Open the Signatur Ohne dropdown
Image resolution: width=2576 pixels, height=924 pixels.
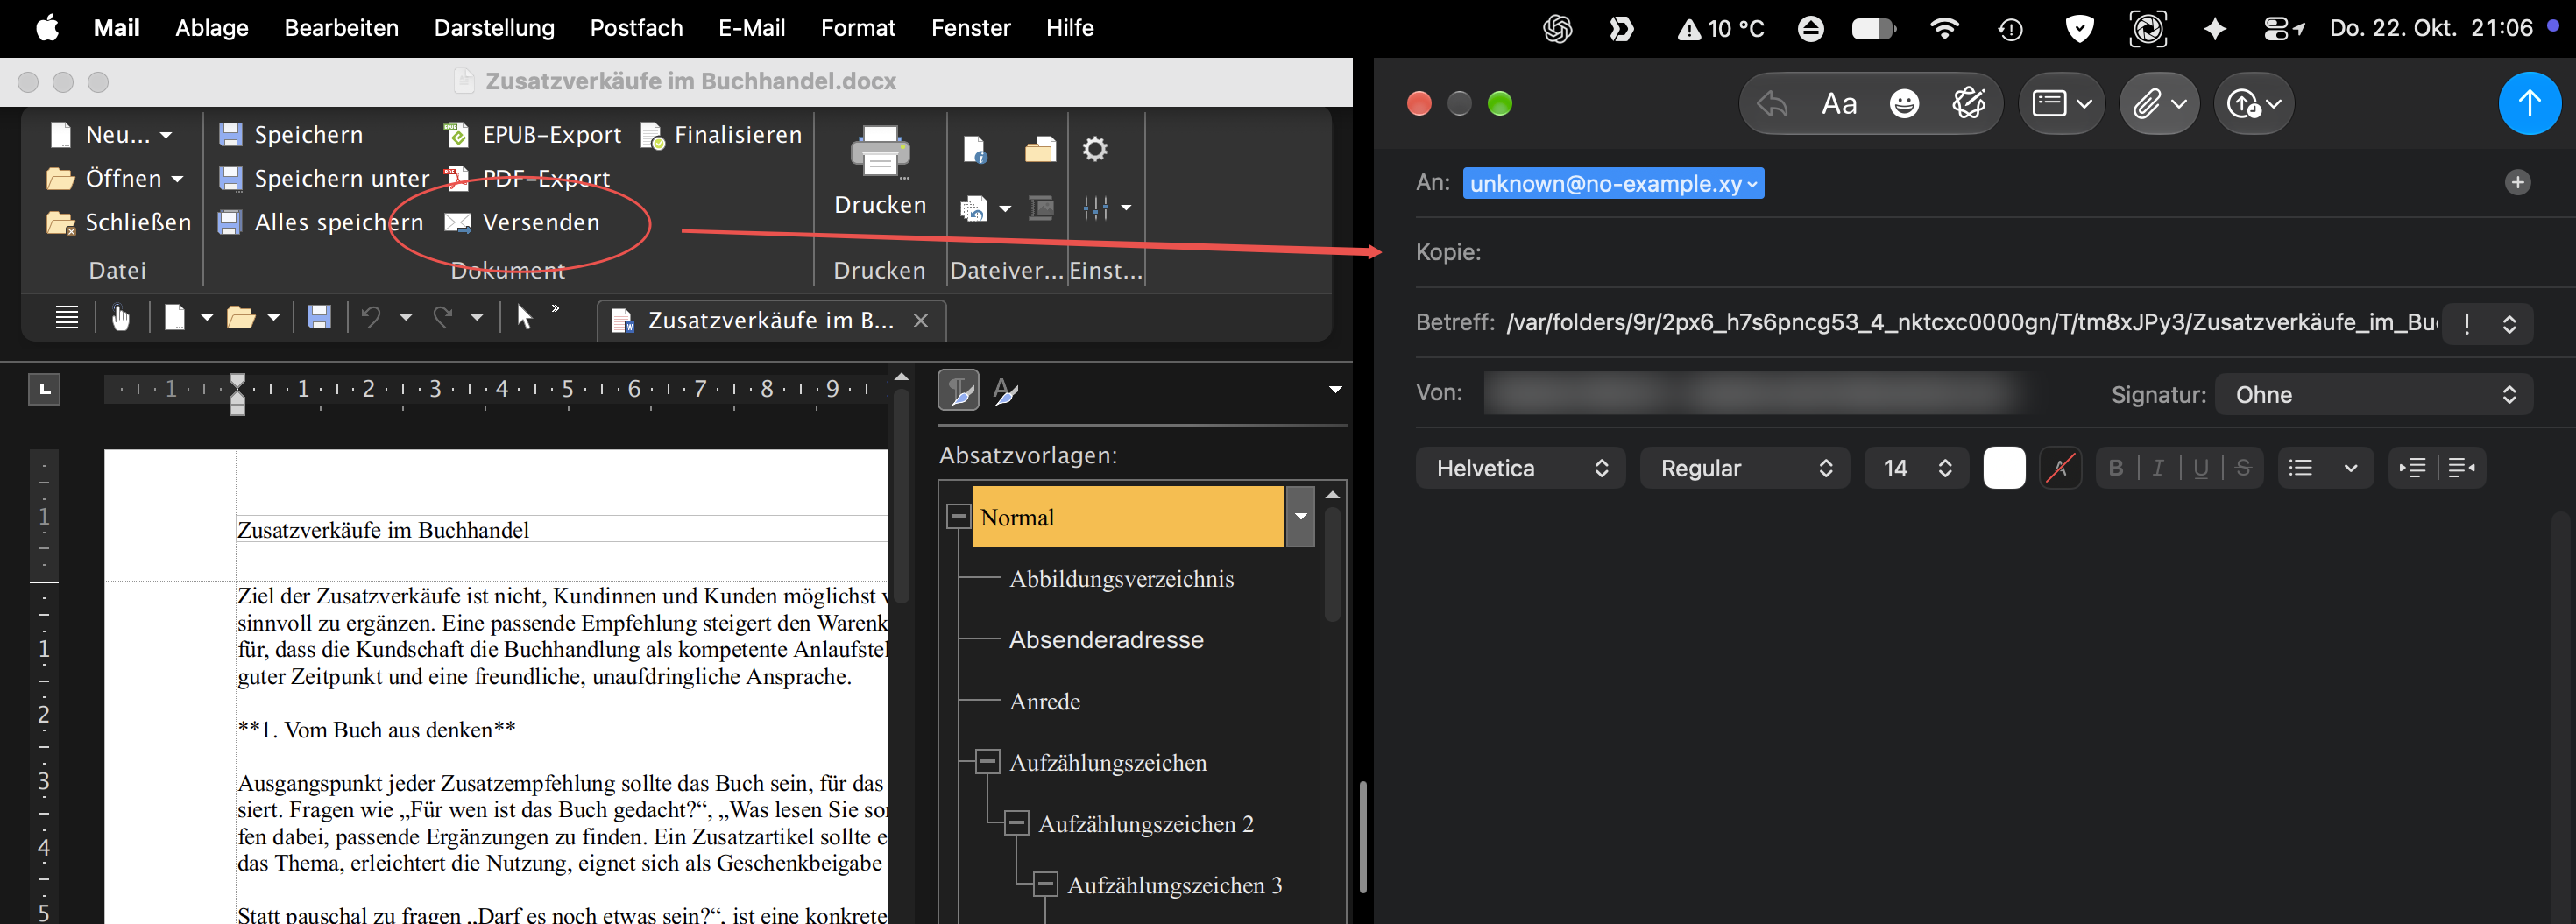tap(2374, 394)
